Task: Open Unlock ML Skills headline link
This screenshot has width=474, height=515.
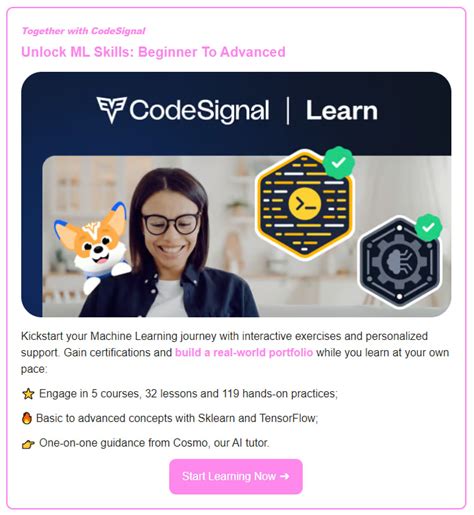Action: tap(153, 52)
